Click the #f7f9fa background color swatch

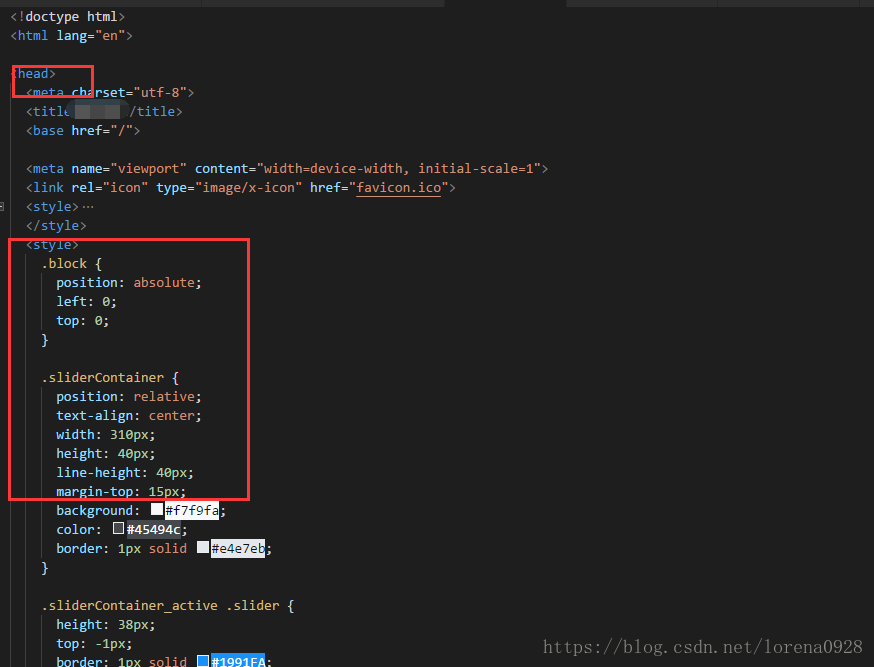click(x=157, y=510)
